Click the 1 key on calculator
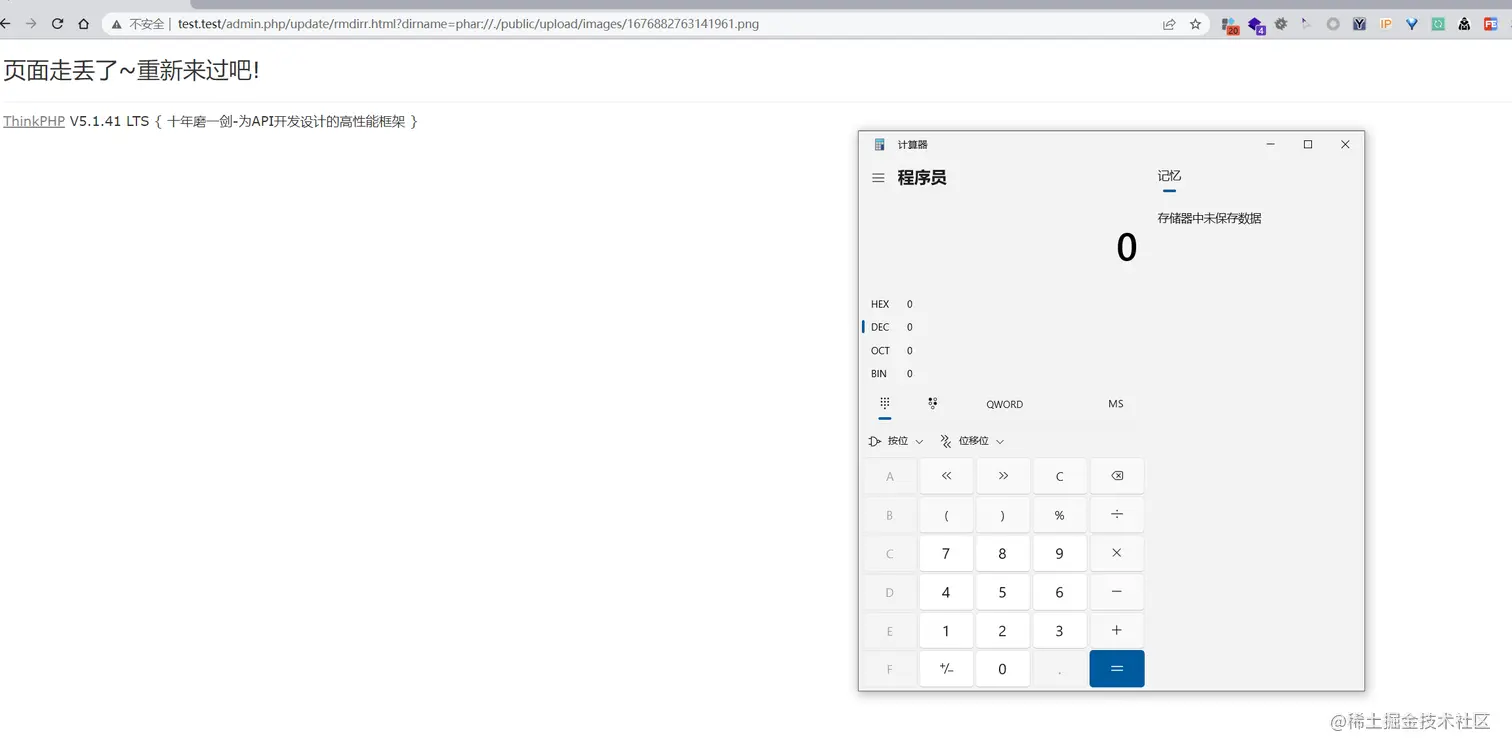 click(946, 630)
